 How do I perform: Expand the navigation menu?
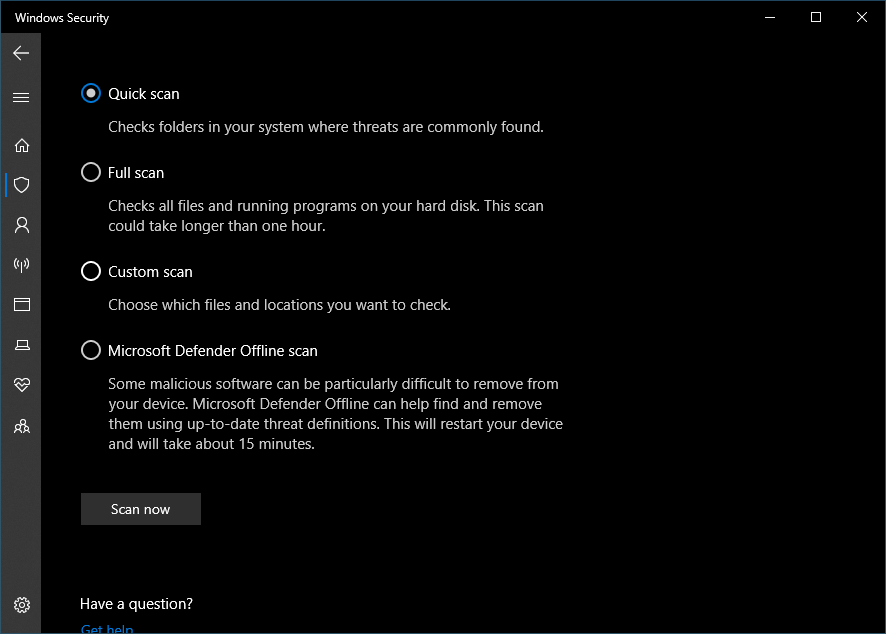(x=21, y=97)
